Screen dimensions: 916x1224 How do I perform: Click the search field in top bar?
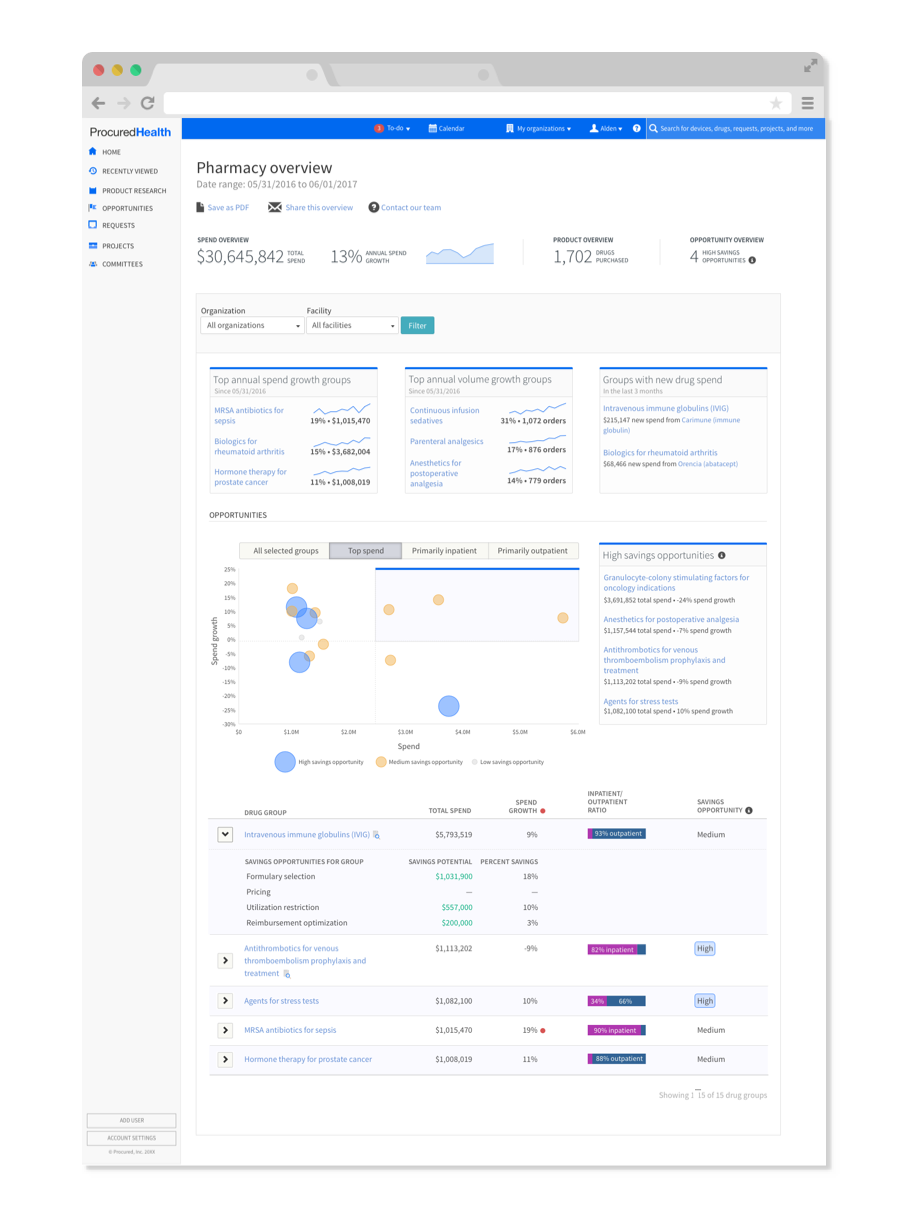735,129
